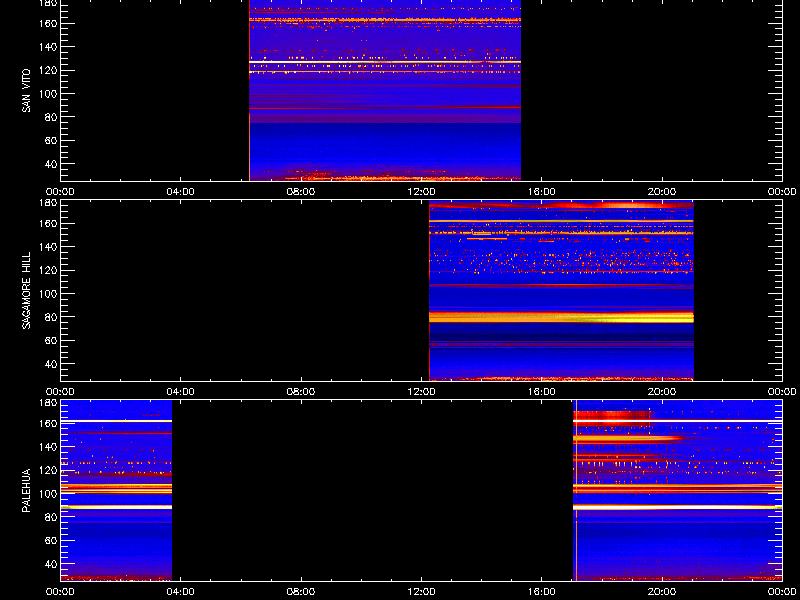800x600 pixels.
Task: Click the 60 frequency label on San Vito axis
Action: (x=50, y=140)
